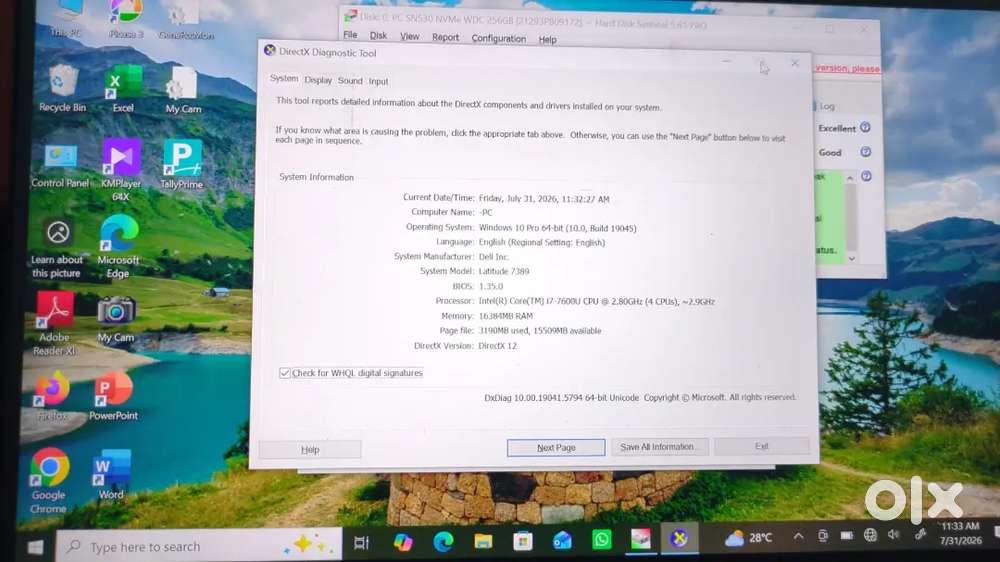Follow the red version link in Hard Disk Sentinel

tap(847, 68)
